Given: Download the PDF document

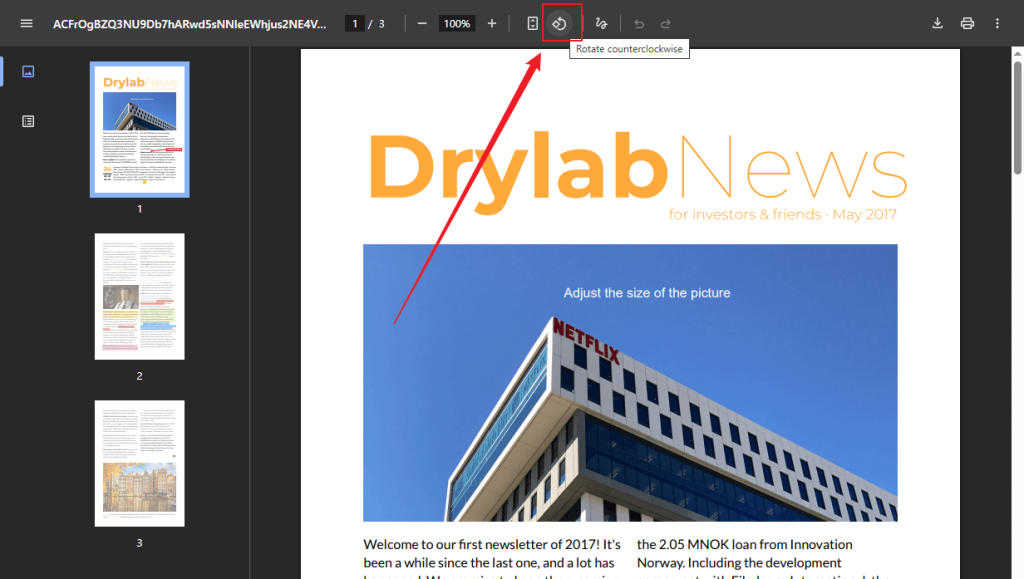Looking at the screenshot, I should tap(938, 23).
